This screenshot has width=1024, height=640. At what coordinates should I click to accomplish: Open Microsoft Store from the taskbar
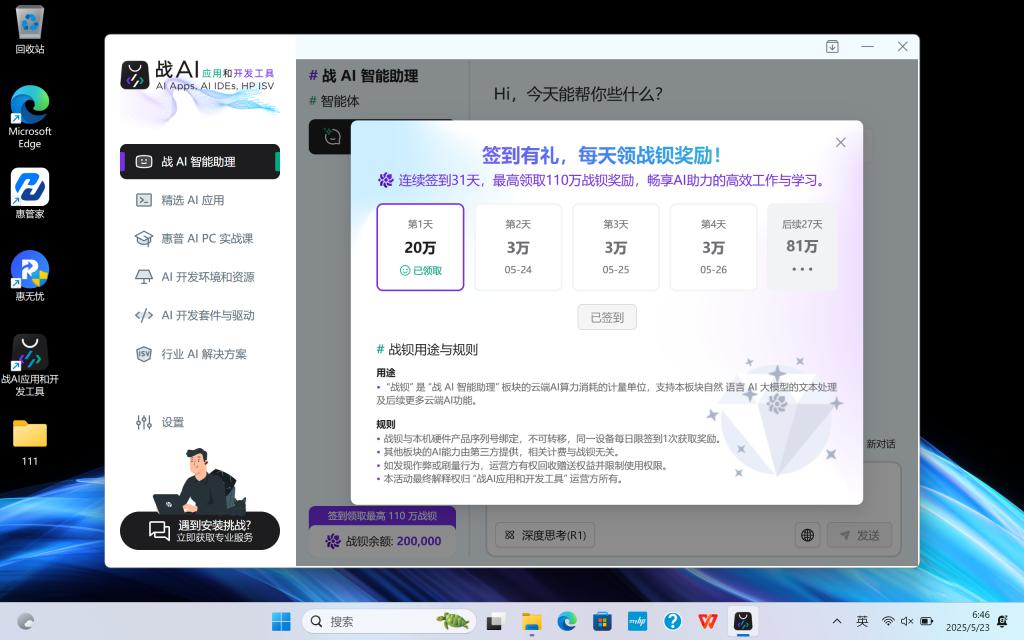coord(602,621)
